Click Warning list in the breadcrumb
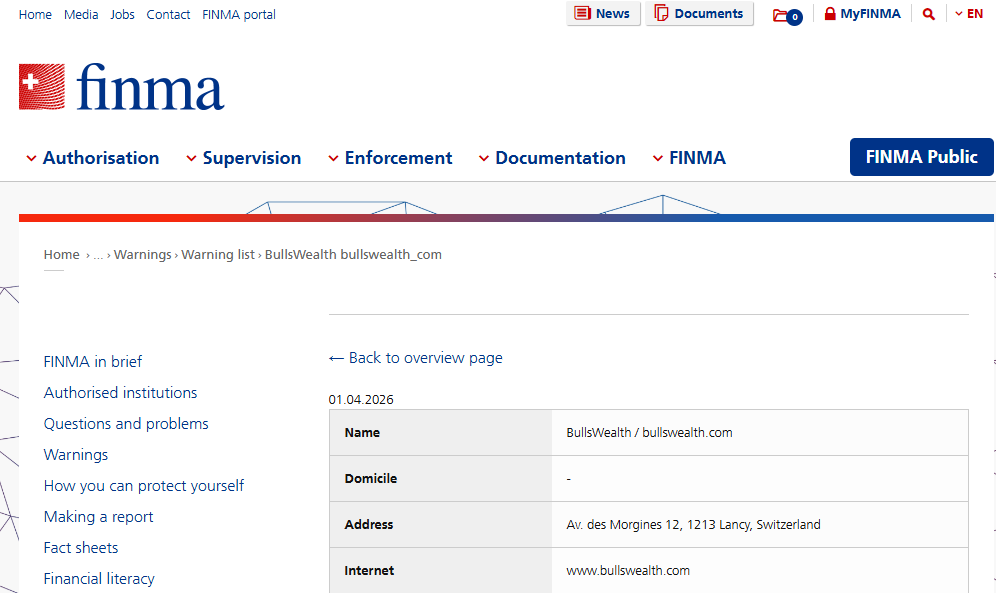996x593 pixels. pos(218,255)
